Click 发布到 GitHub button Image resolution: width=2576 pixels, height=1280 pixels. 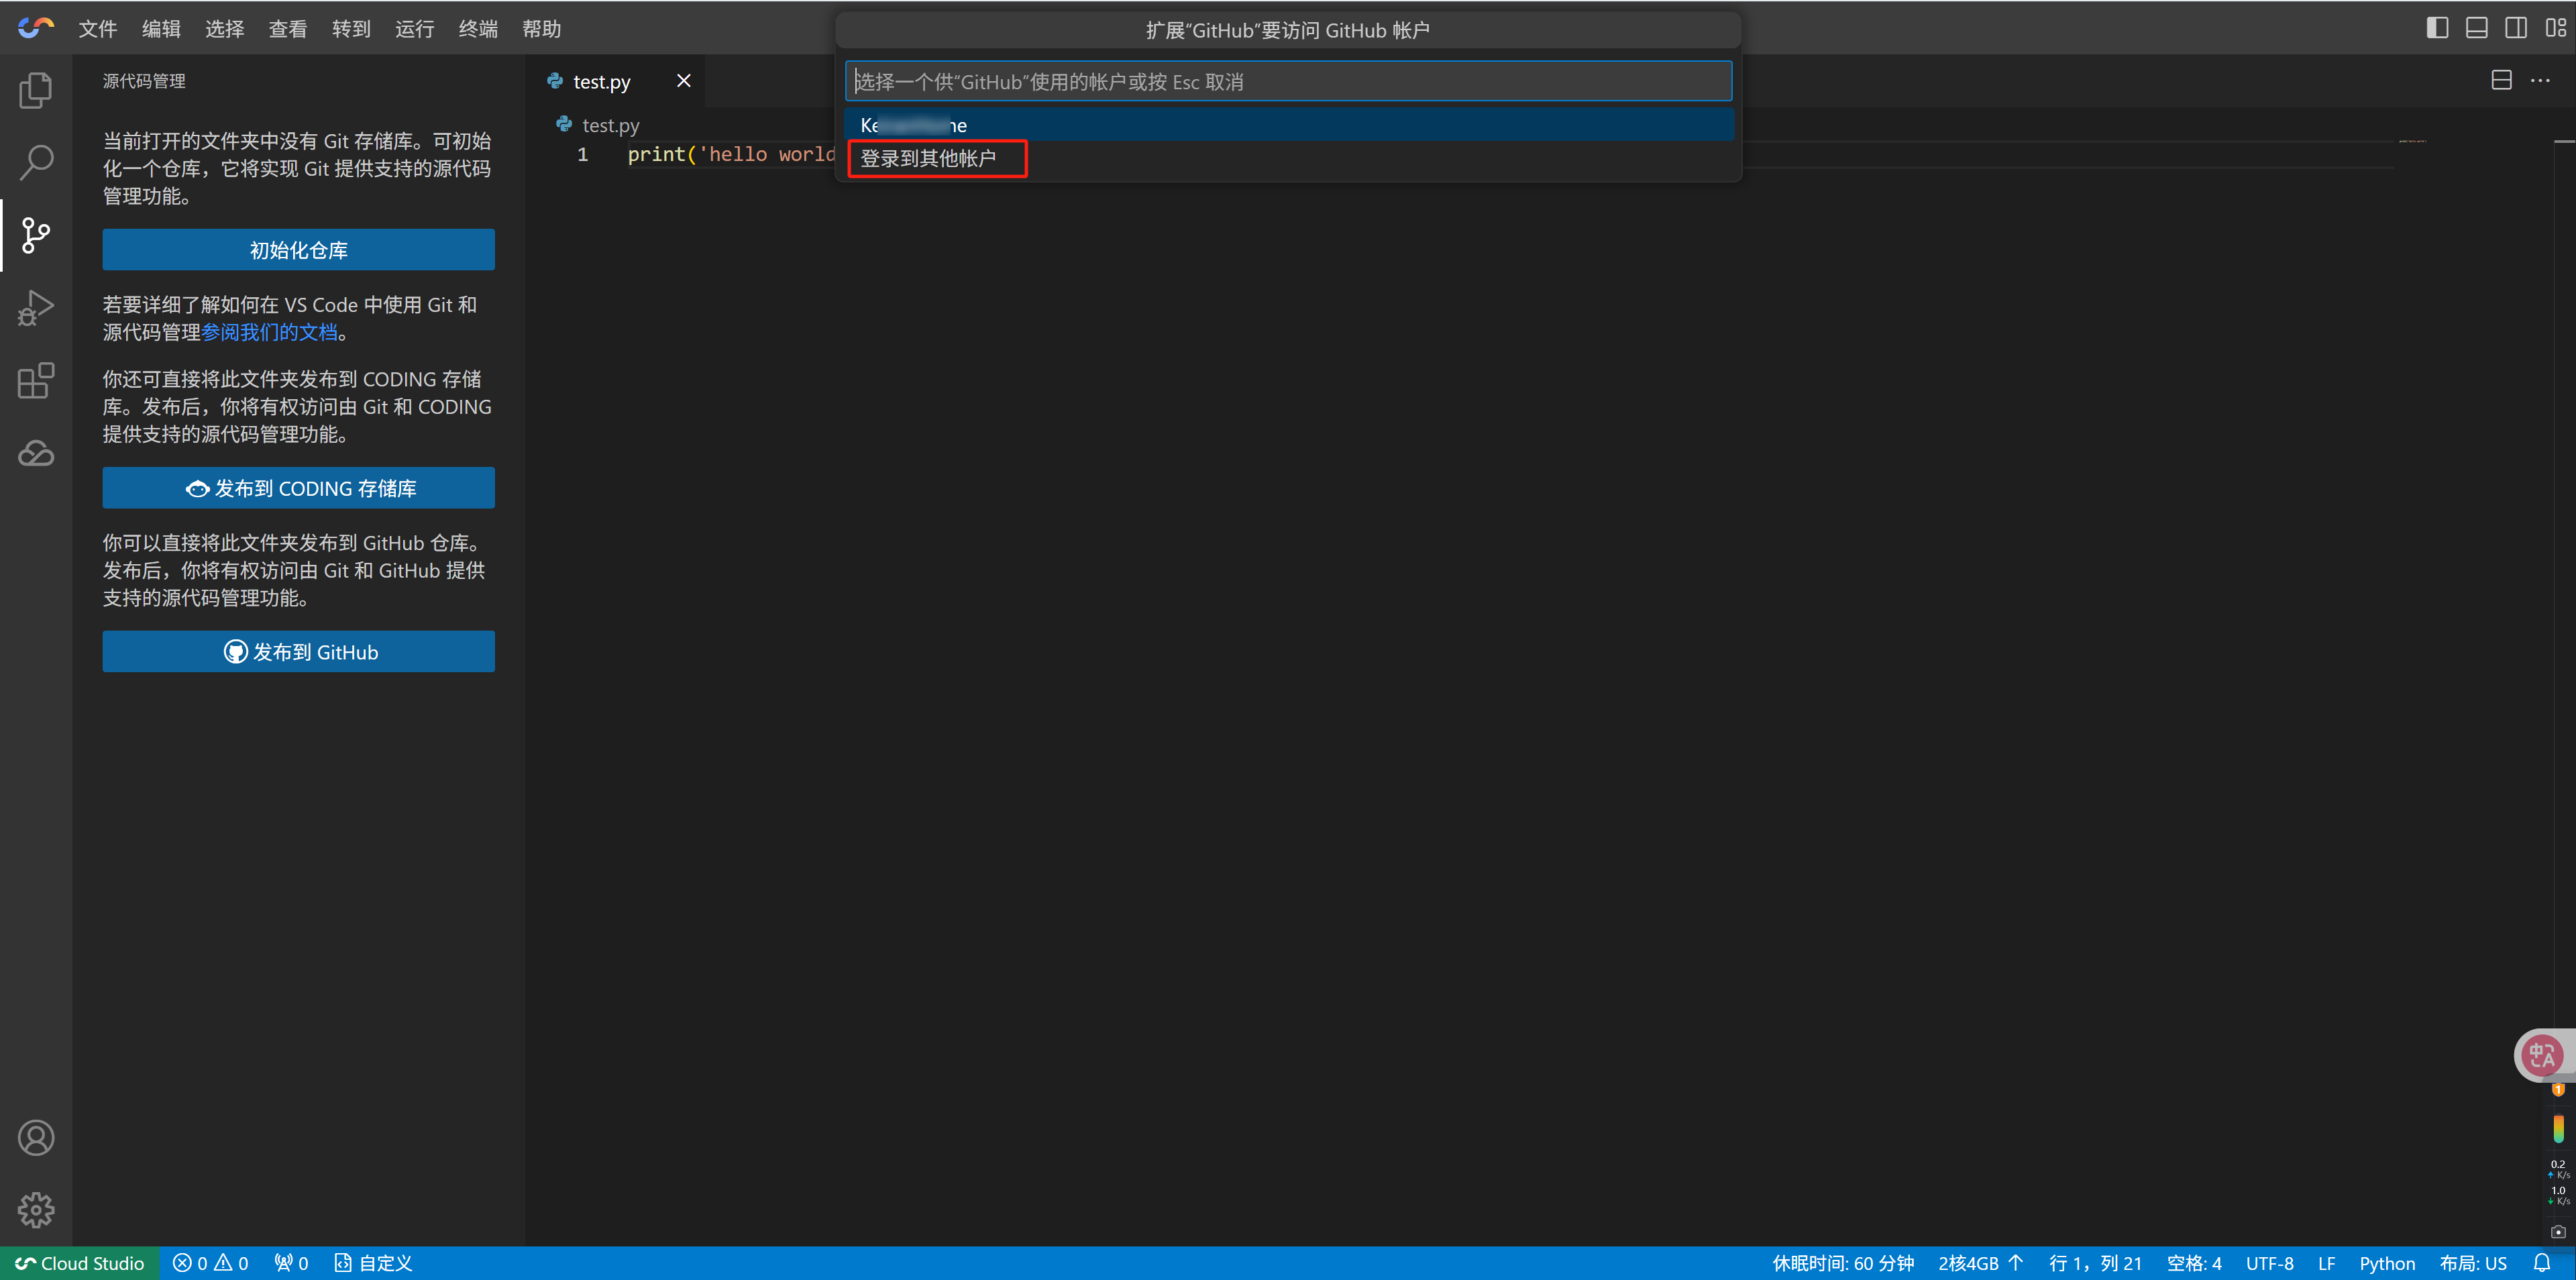tap(298, 652)
